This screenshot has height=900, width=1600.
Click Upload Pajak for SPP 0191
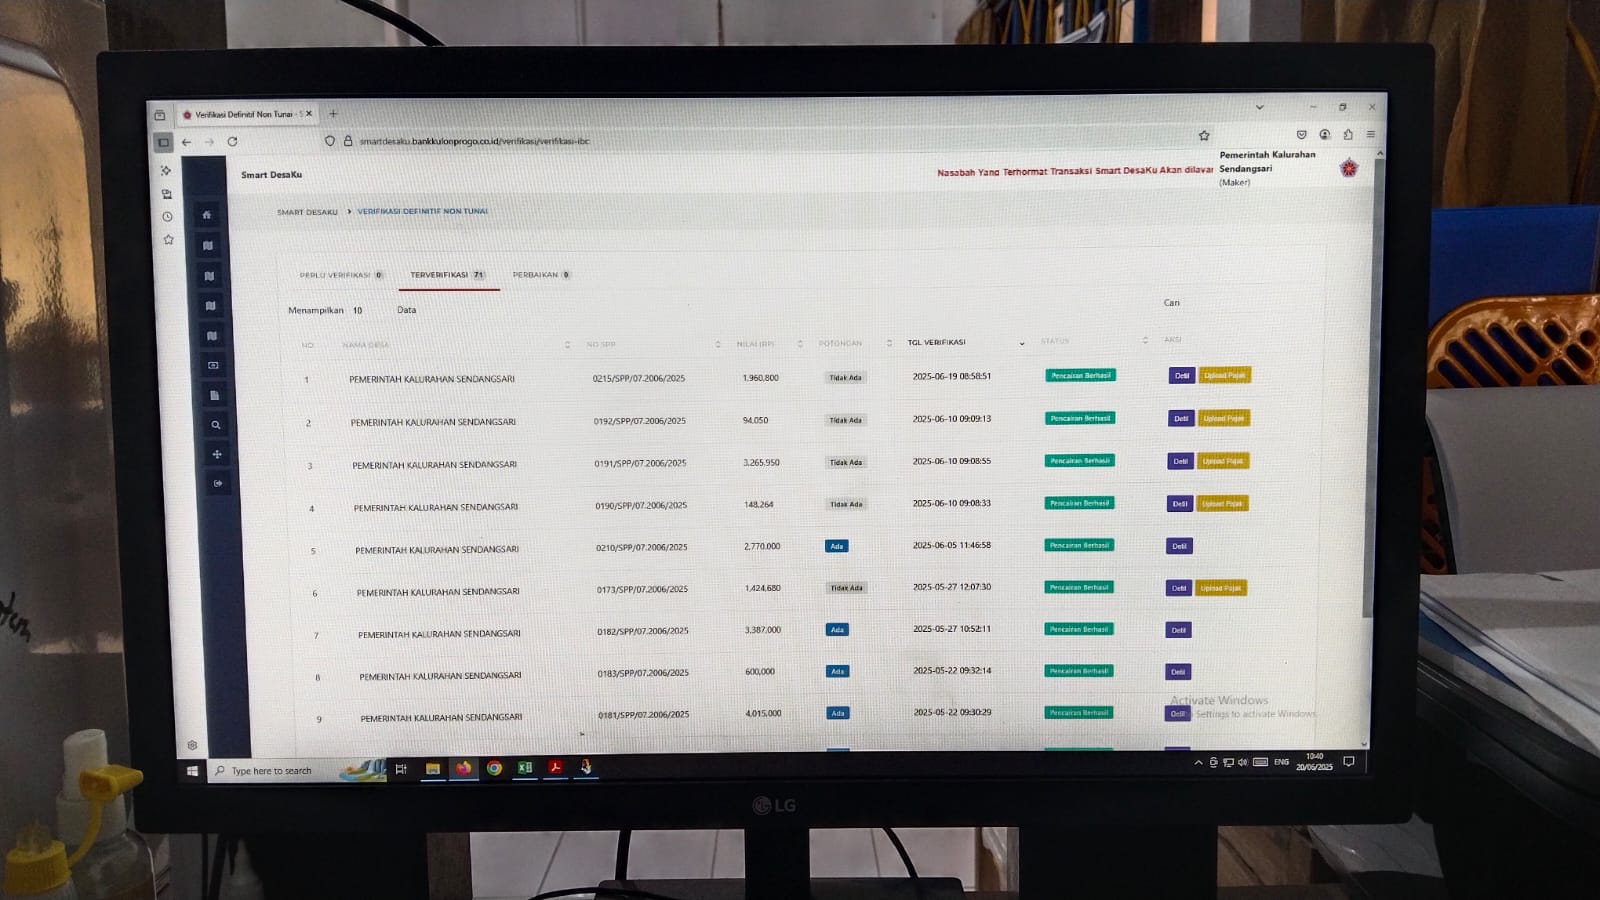point(1223,461)
